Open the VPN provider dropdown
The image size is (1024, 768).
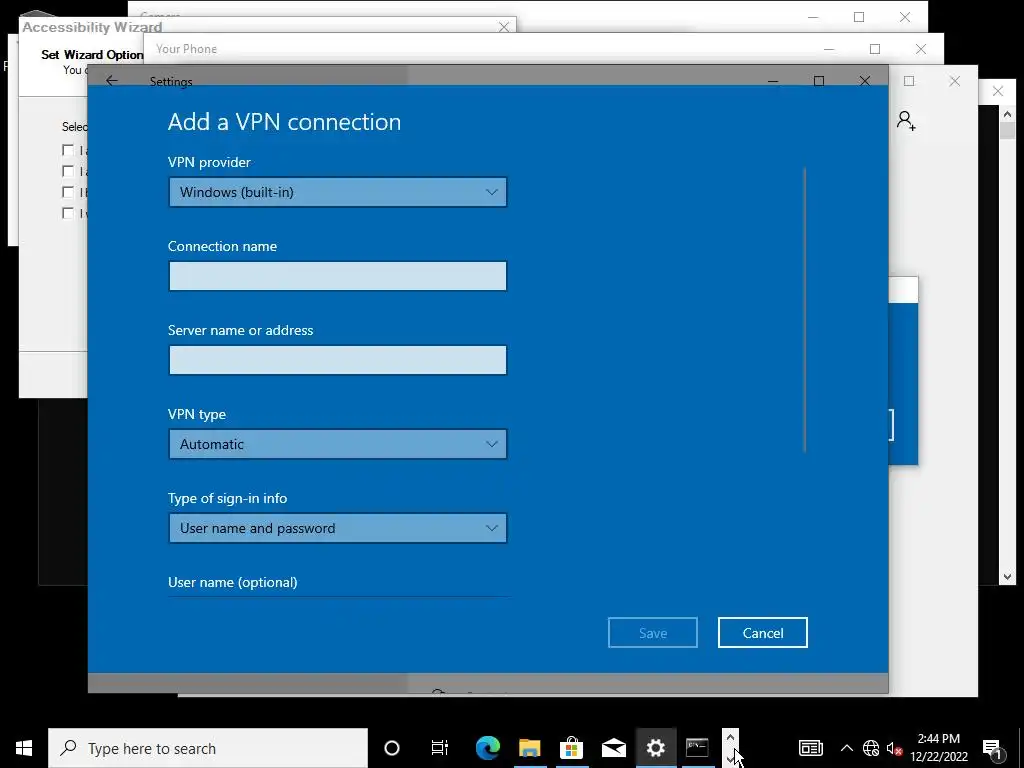338,192
